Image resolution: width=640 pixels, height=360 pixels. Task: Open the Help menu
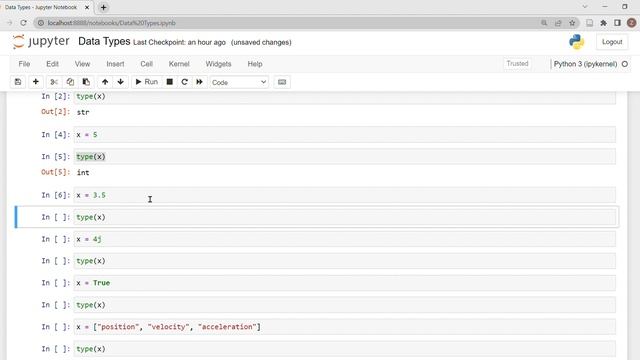[255, 64]
